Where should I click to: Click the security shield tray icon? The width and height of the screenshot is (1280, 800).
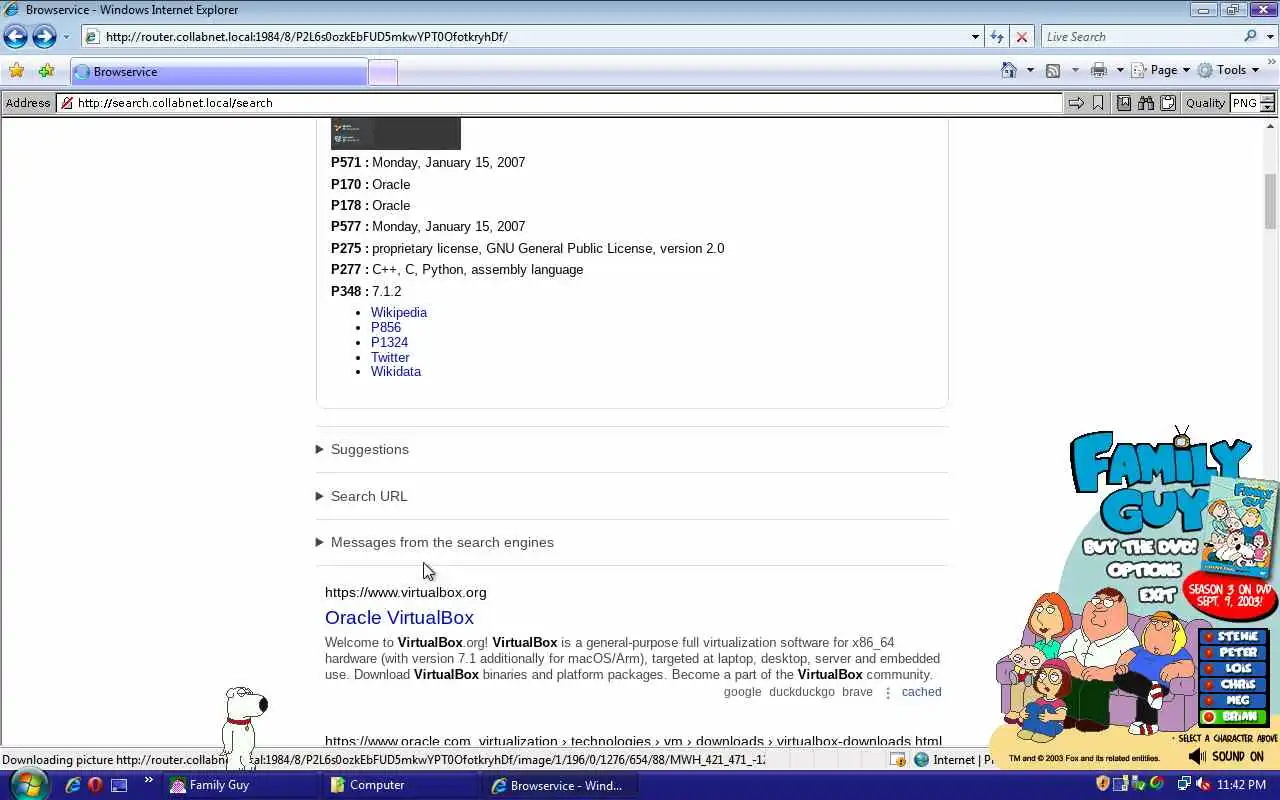(x=1103, y=784)
